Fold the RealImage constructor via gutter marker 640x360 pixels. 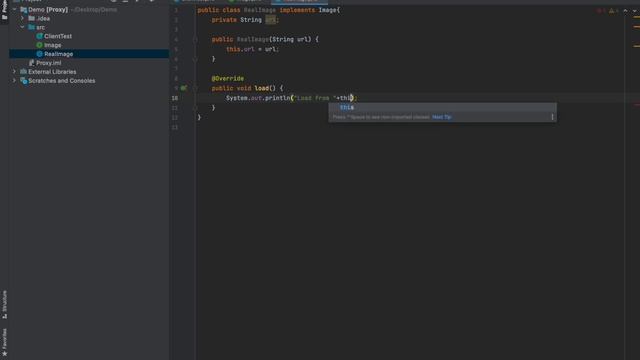195,40
